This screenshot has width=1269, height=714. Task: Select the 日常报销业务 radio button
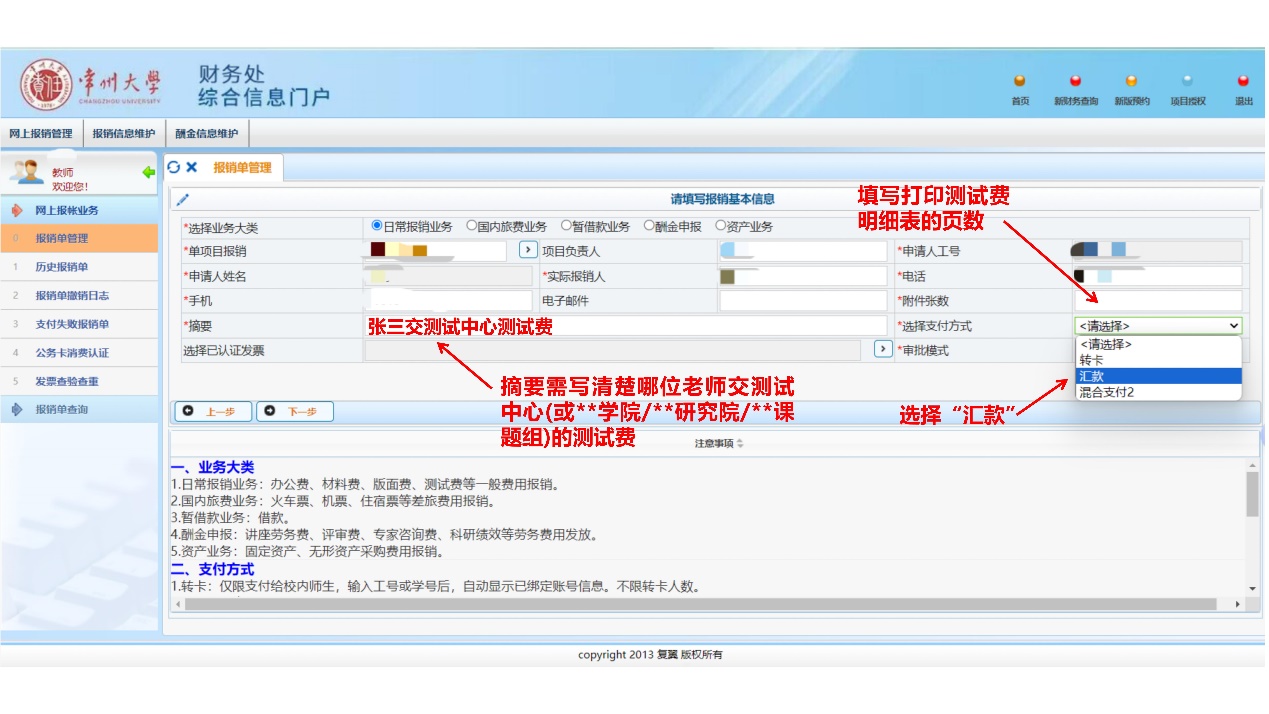point(377,226)
